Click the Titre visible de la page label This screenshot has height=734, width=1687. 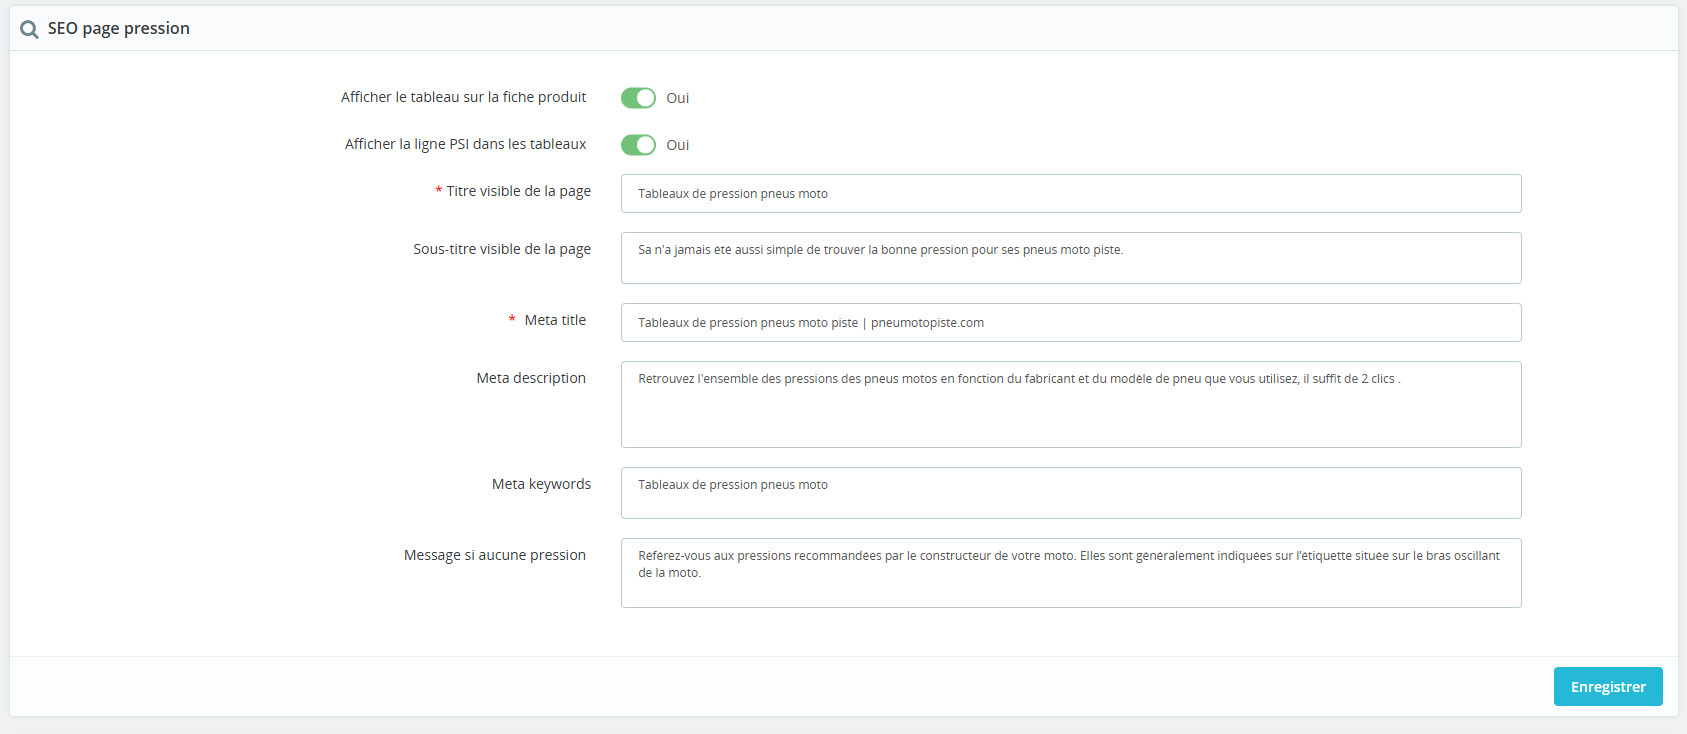point(518,191)
